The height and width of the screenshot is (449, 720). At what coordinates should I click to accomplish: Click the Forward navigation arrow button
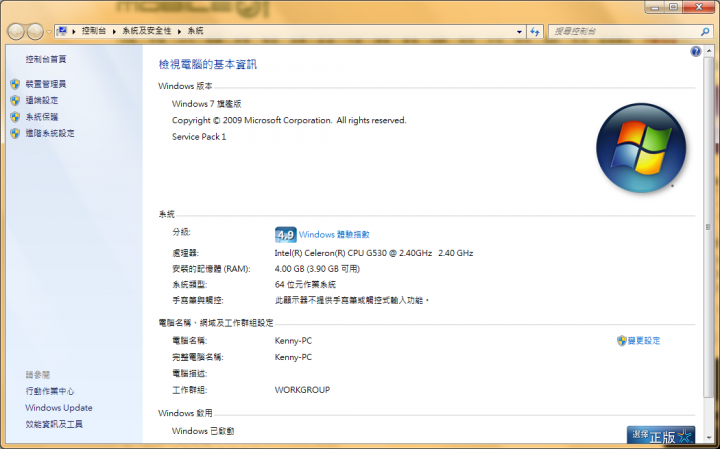[x=35, y=32]
